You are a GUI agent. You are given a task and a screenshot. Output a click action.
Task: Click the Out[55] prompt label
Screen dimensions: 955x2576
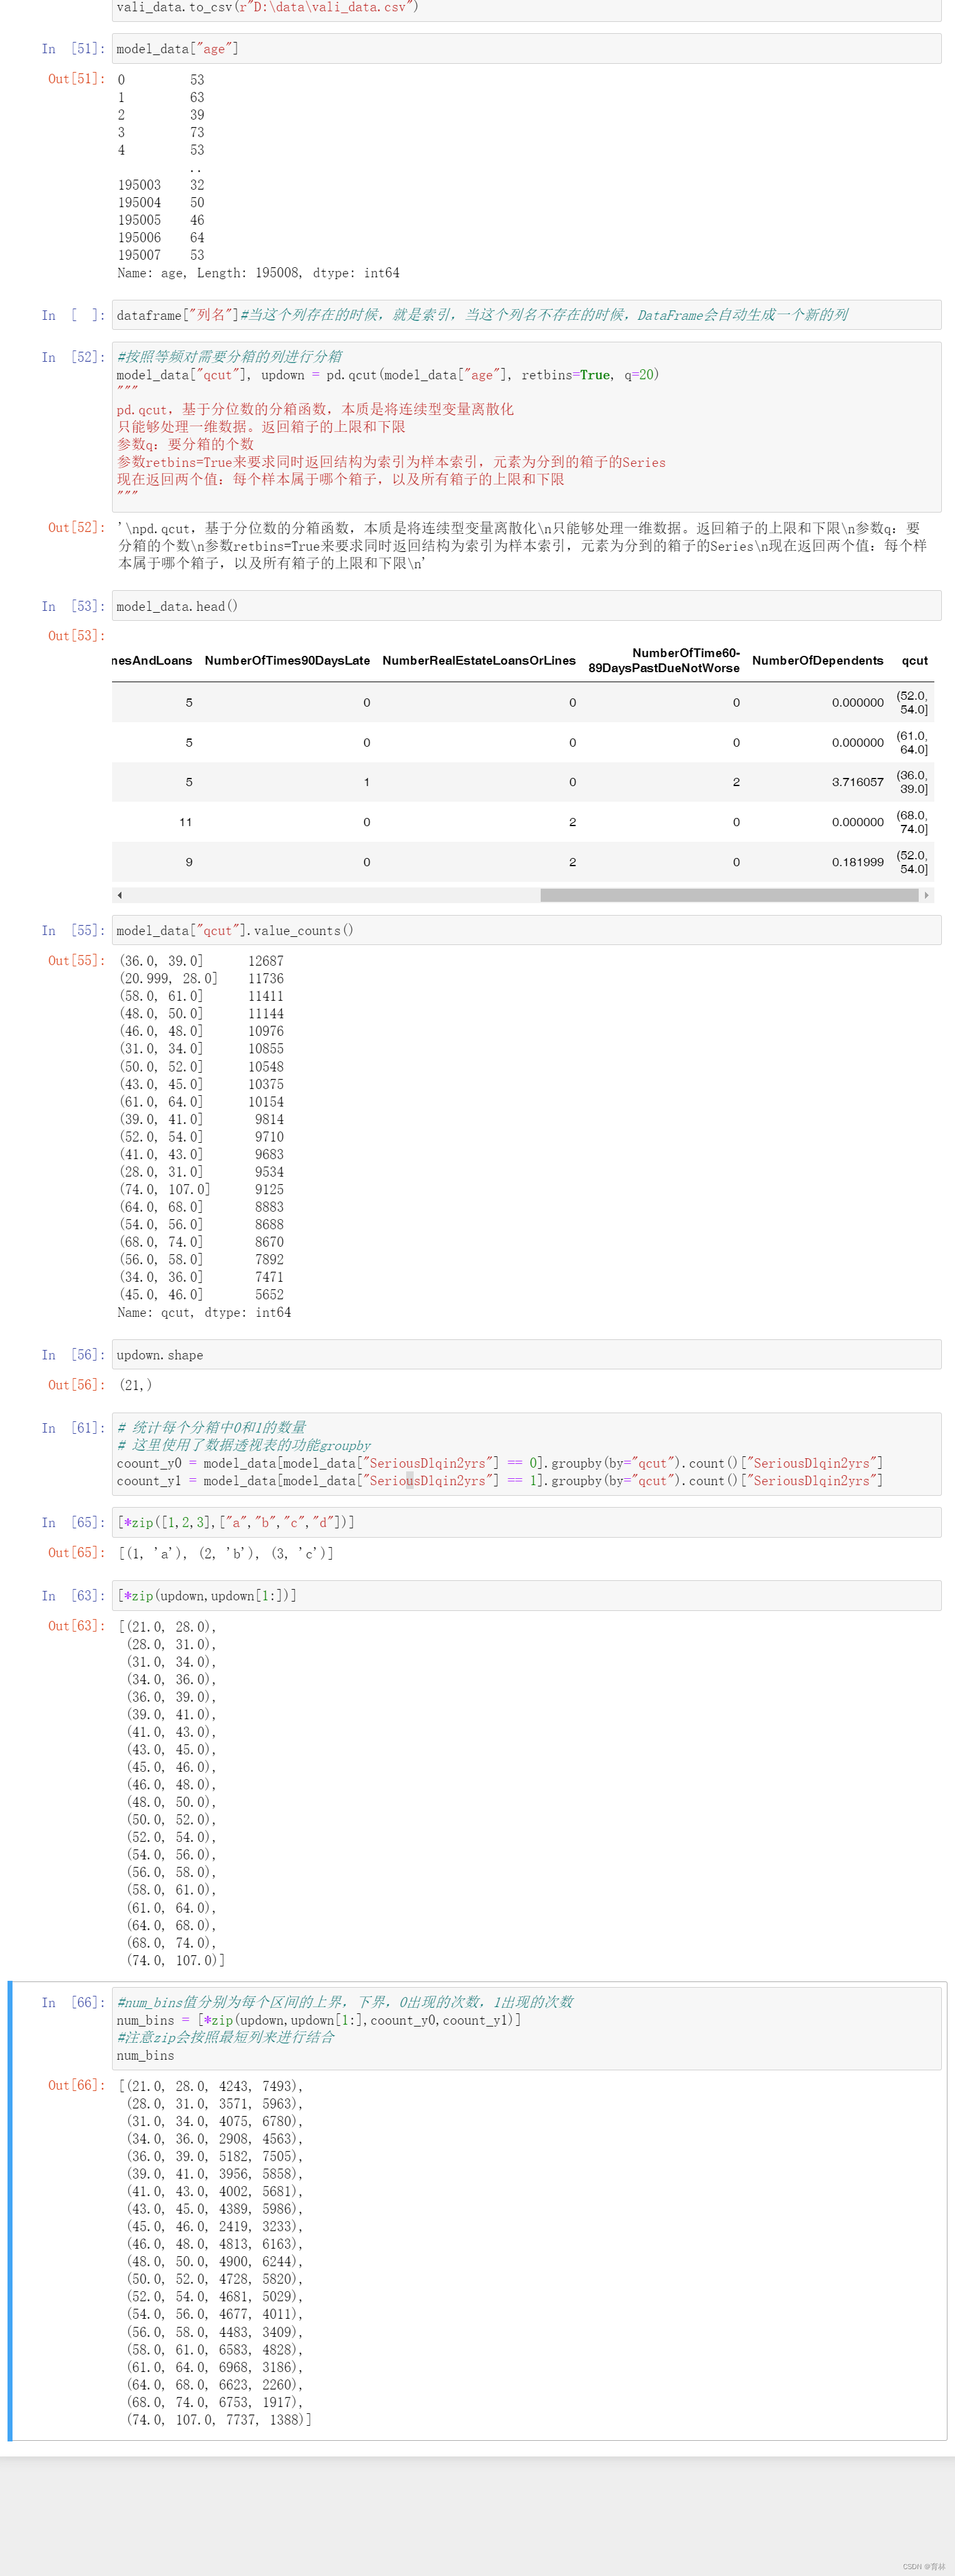coord(76,961)
